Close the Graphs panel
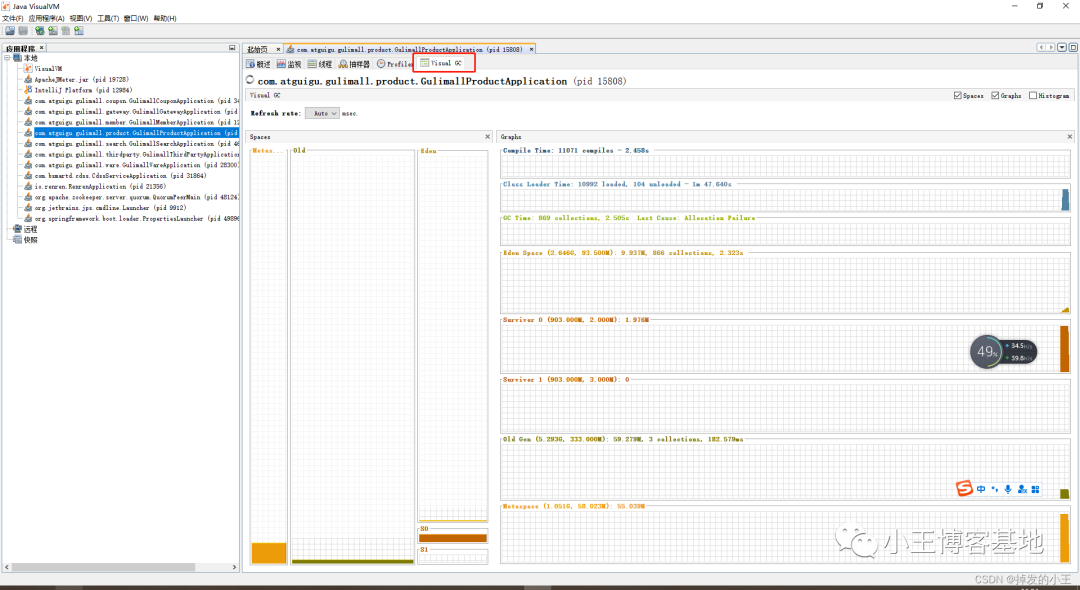1080x590 pixels. click(1070, 137)
